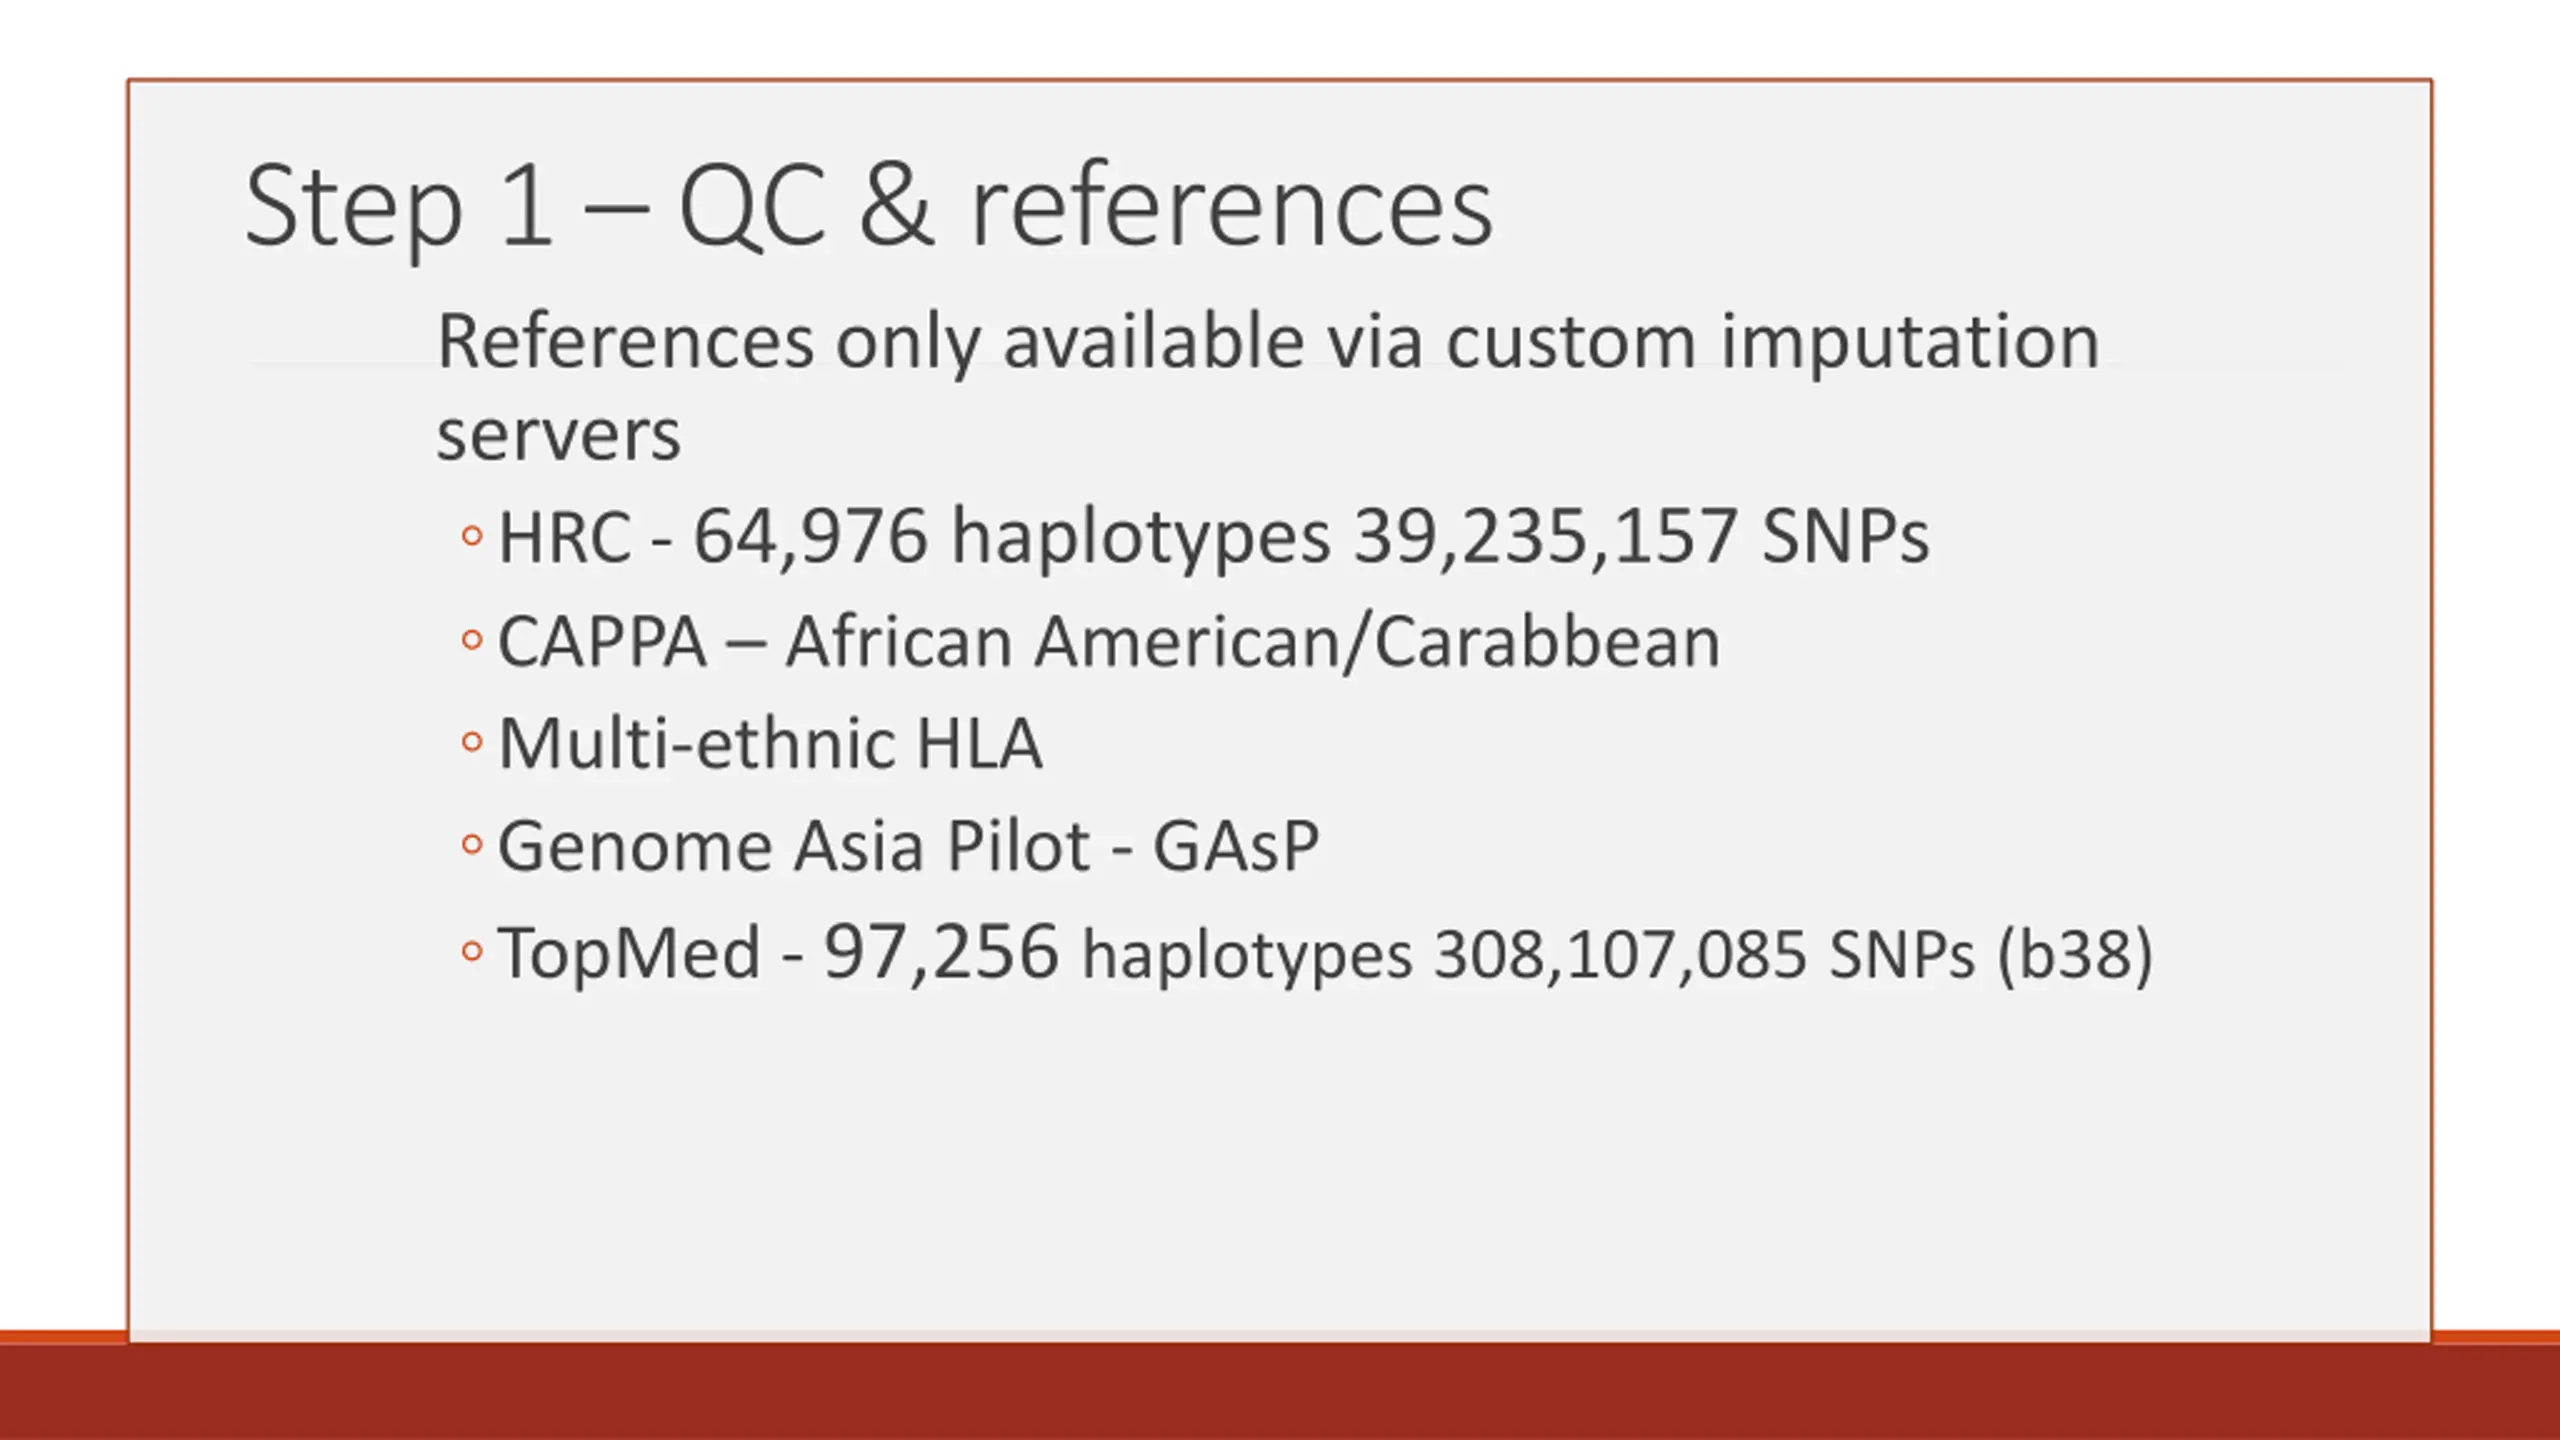Select 'African American/Carabbean' text
The width and height of the screenshot is (2560, 1440).
coord(1253,641)
